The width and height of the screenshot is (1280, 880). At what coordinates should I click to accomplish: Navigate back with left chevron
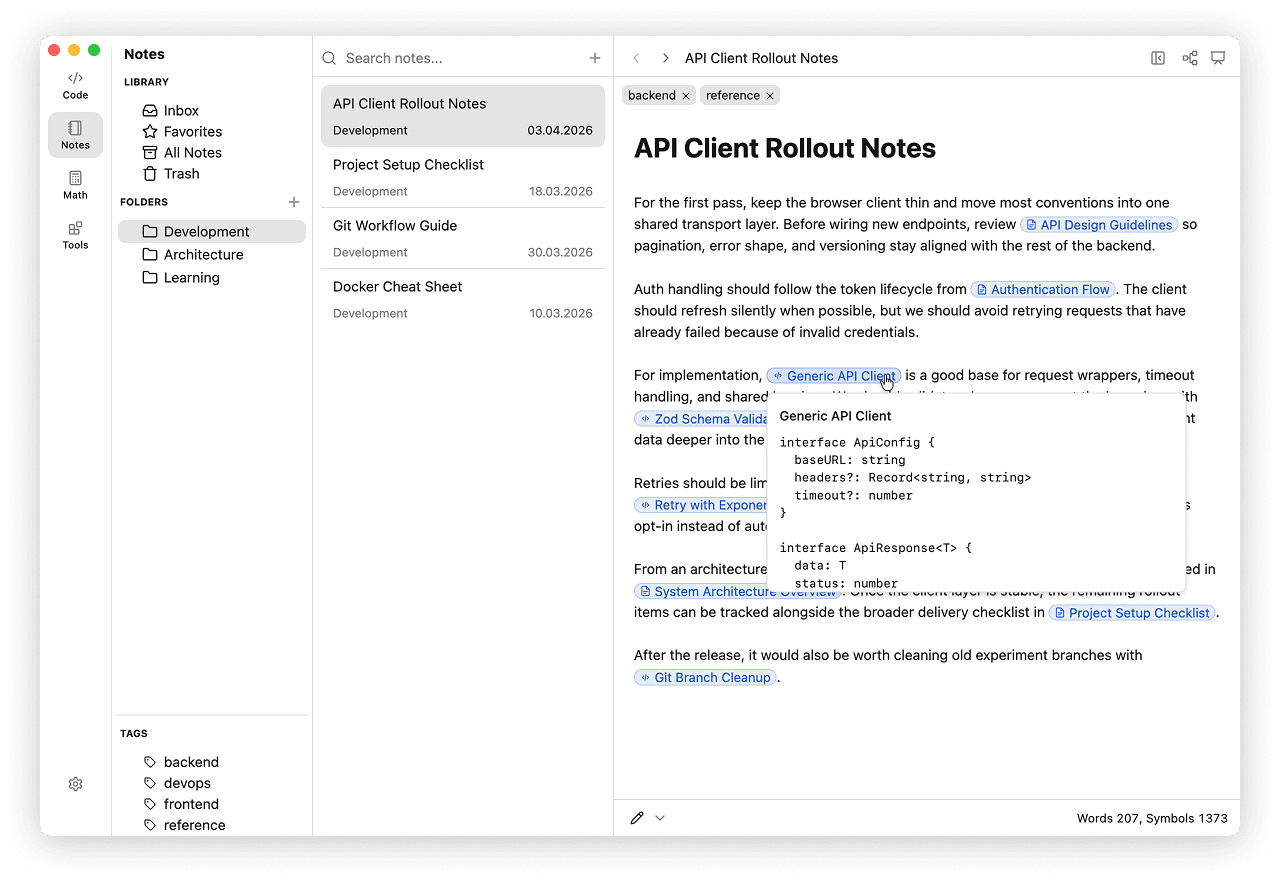[x=636, y=58]
